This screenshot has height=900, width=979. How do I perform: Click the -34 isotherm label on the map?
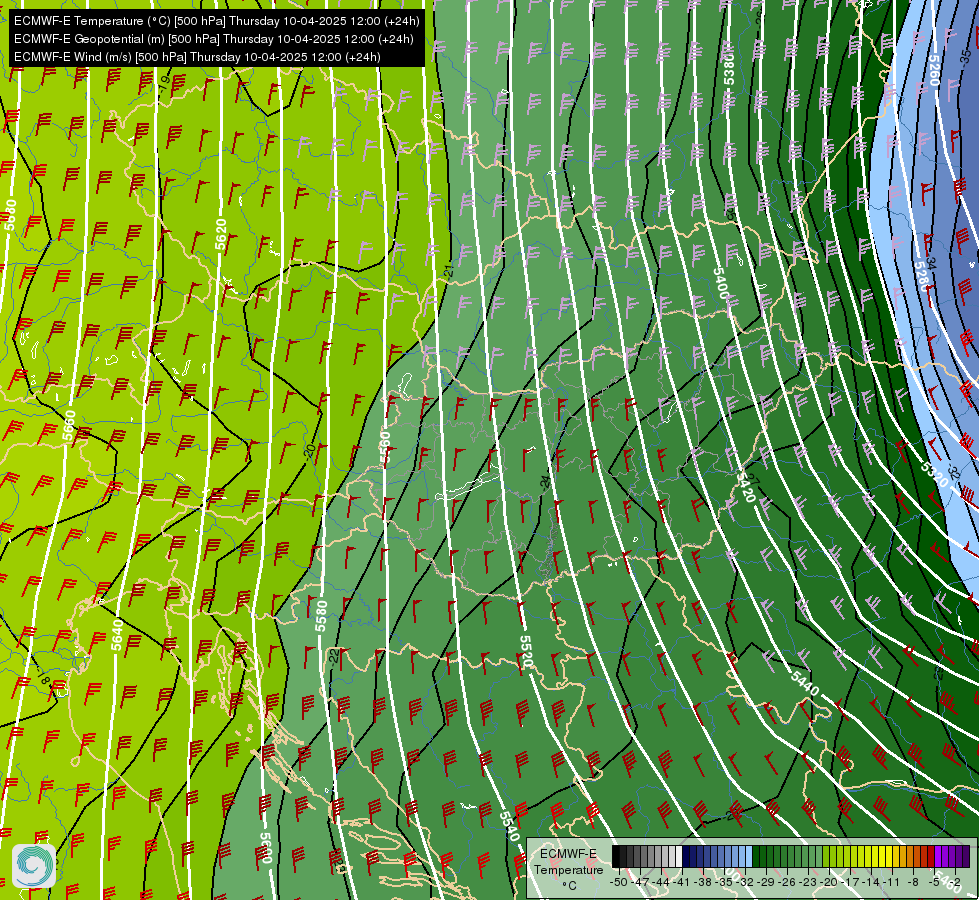click(931, 264)
